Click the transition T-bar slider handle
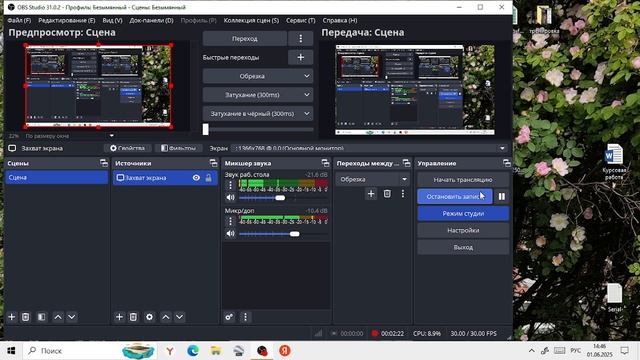Viewport: 640px width, 360px height. (x=206, y=129)
